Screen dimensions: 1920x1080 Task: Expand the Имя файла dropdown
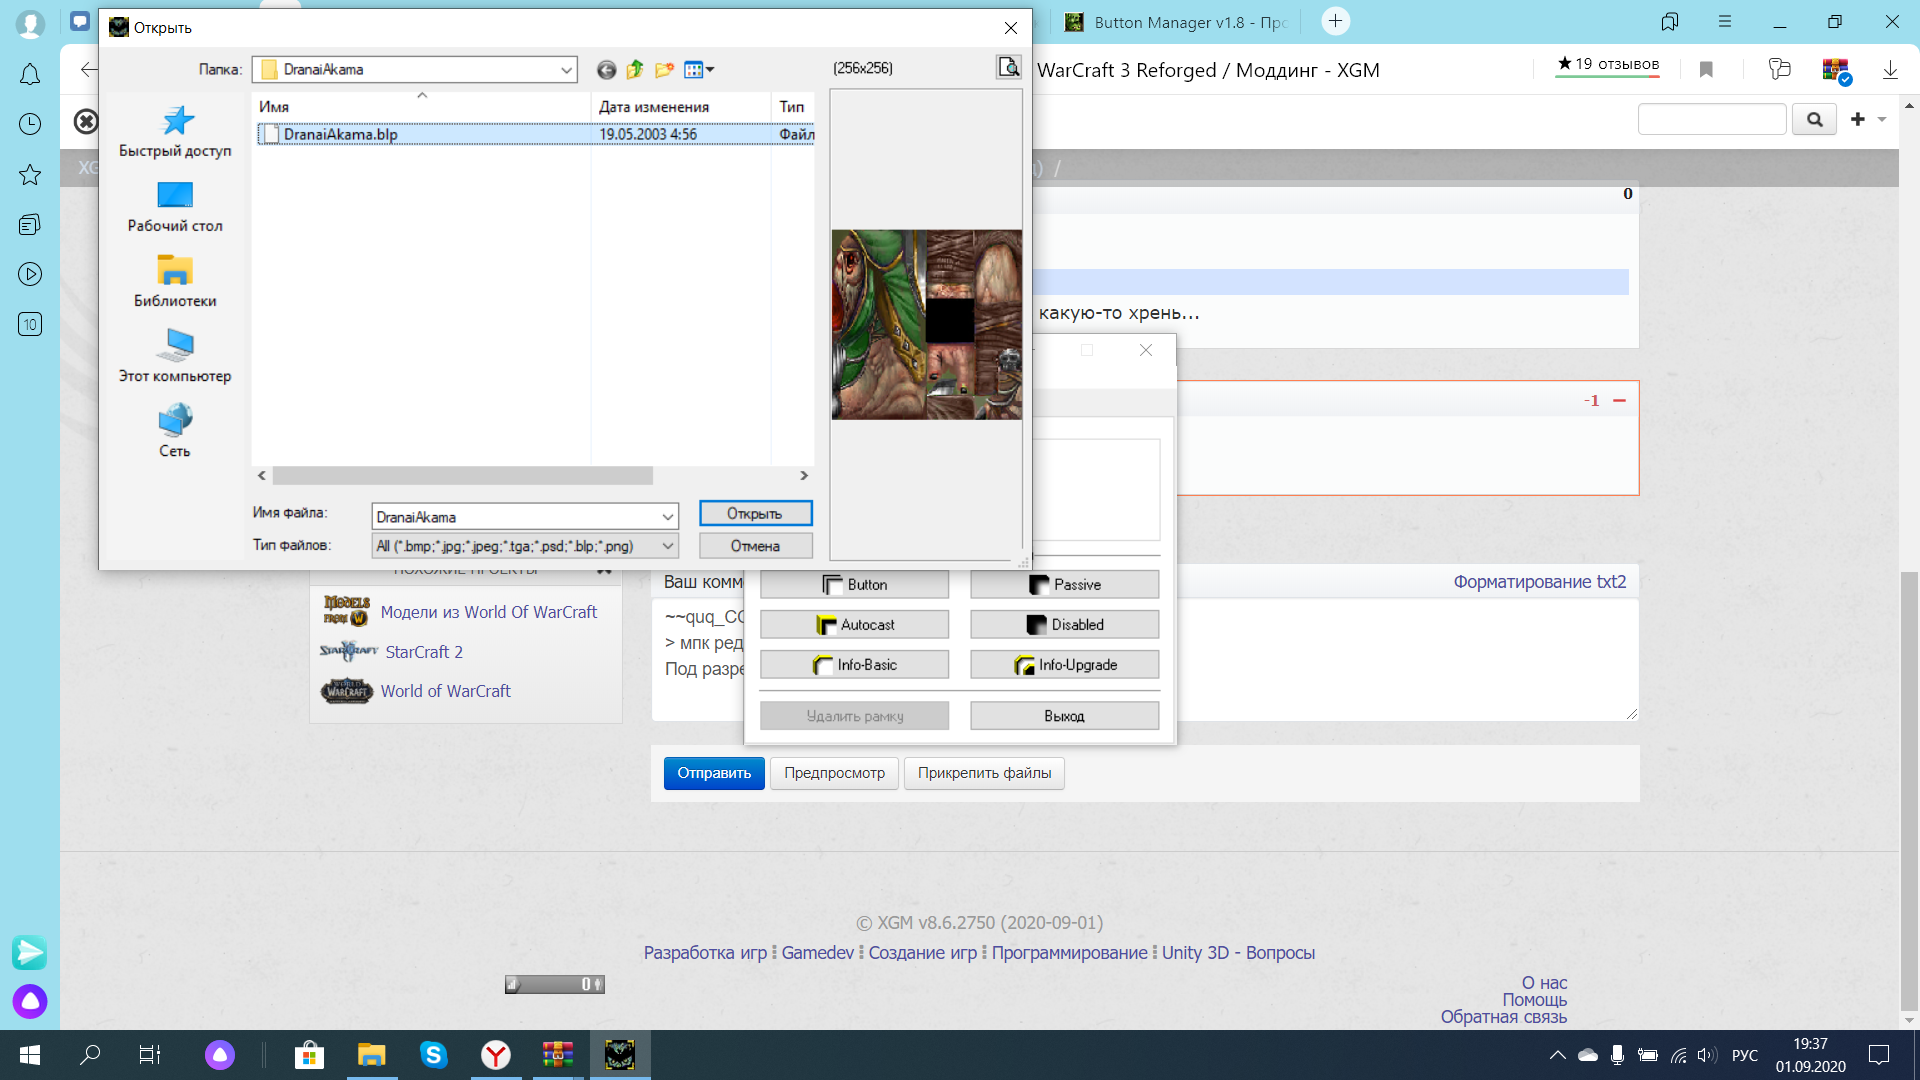click(x=667, y=517)
